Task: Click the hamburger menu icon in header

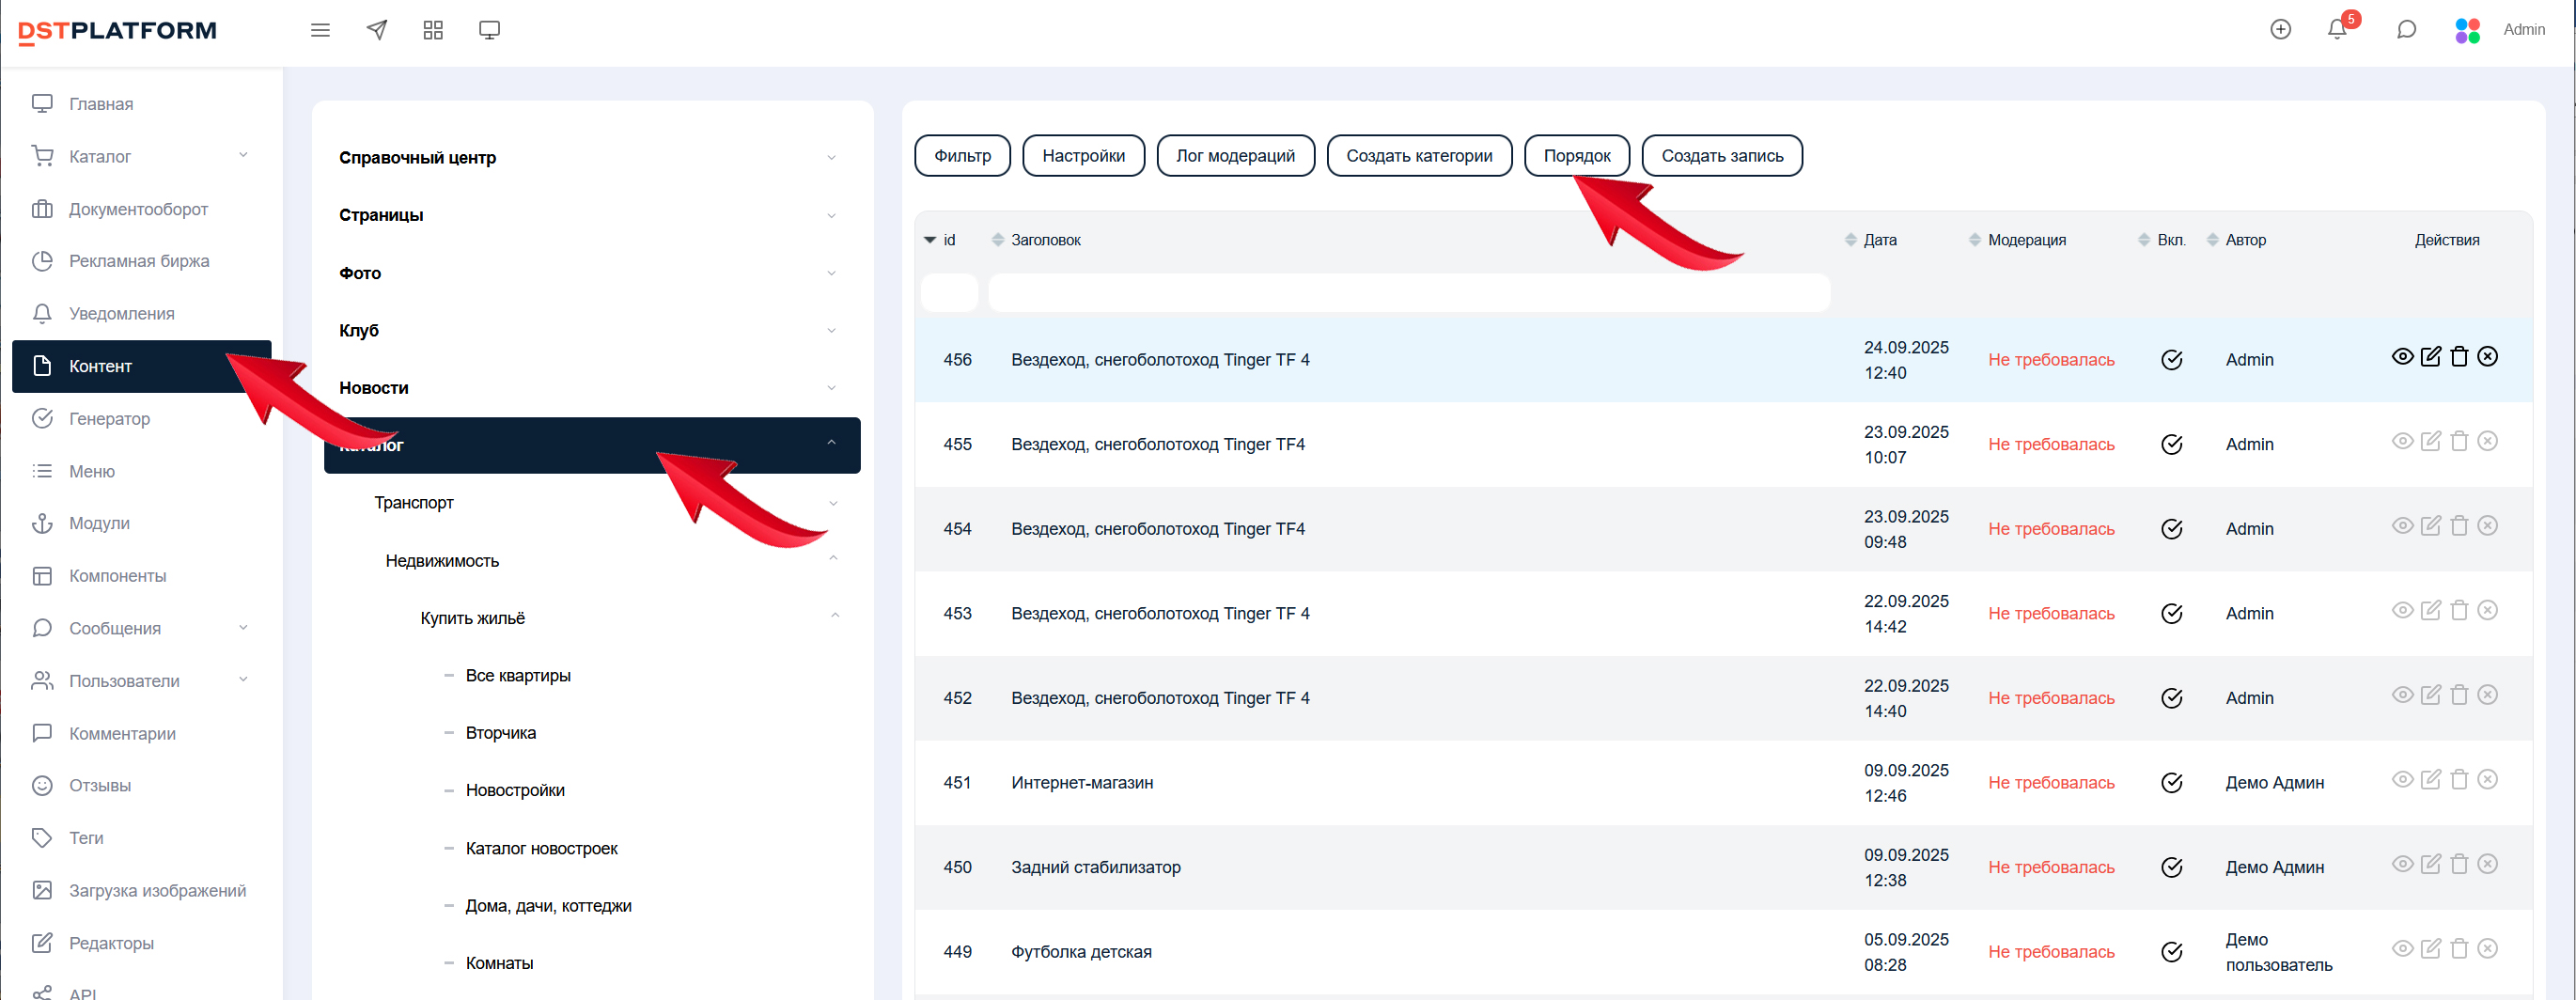Action: 320,30
